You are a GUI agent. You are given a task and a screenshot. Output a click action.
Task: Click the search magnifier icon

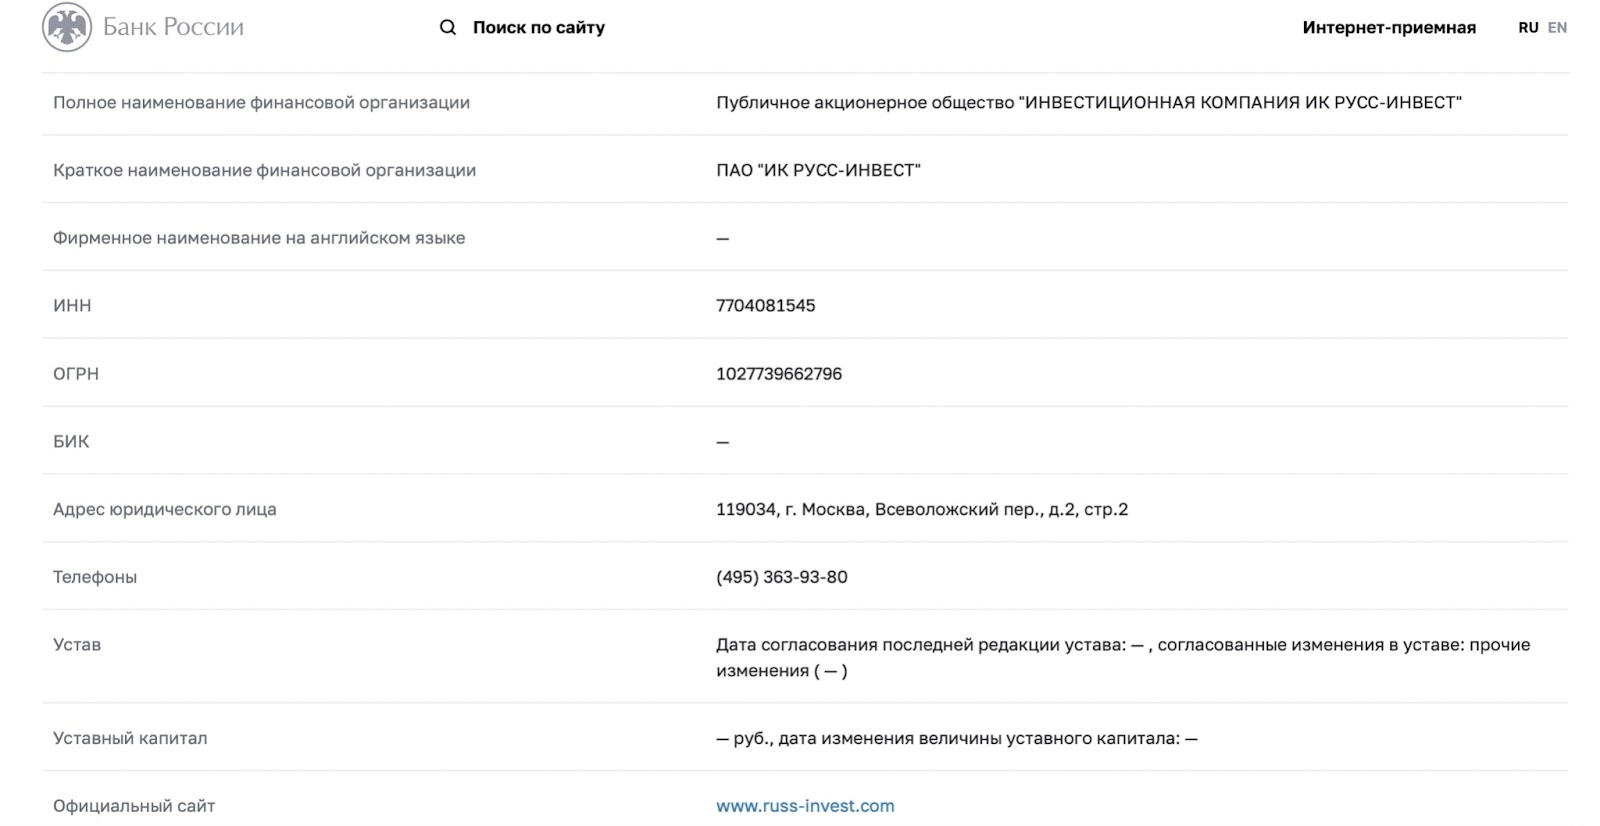[448, 27]
